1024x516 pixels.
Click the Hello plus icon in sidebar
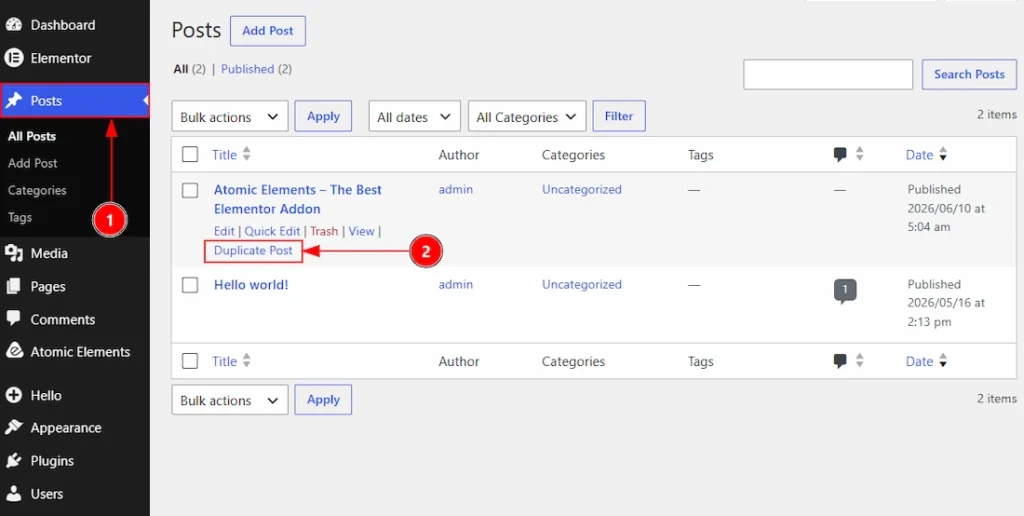pos(14,395)
